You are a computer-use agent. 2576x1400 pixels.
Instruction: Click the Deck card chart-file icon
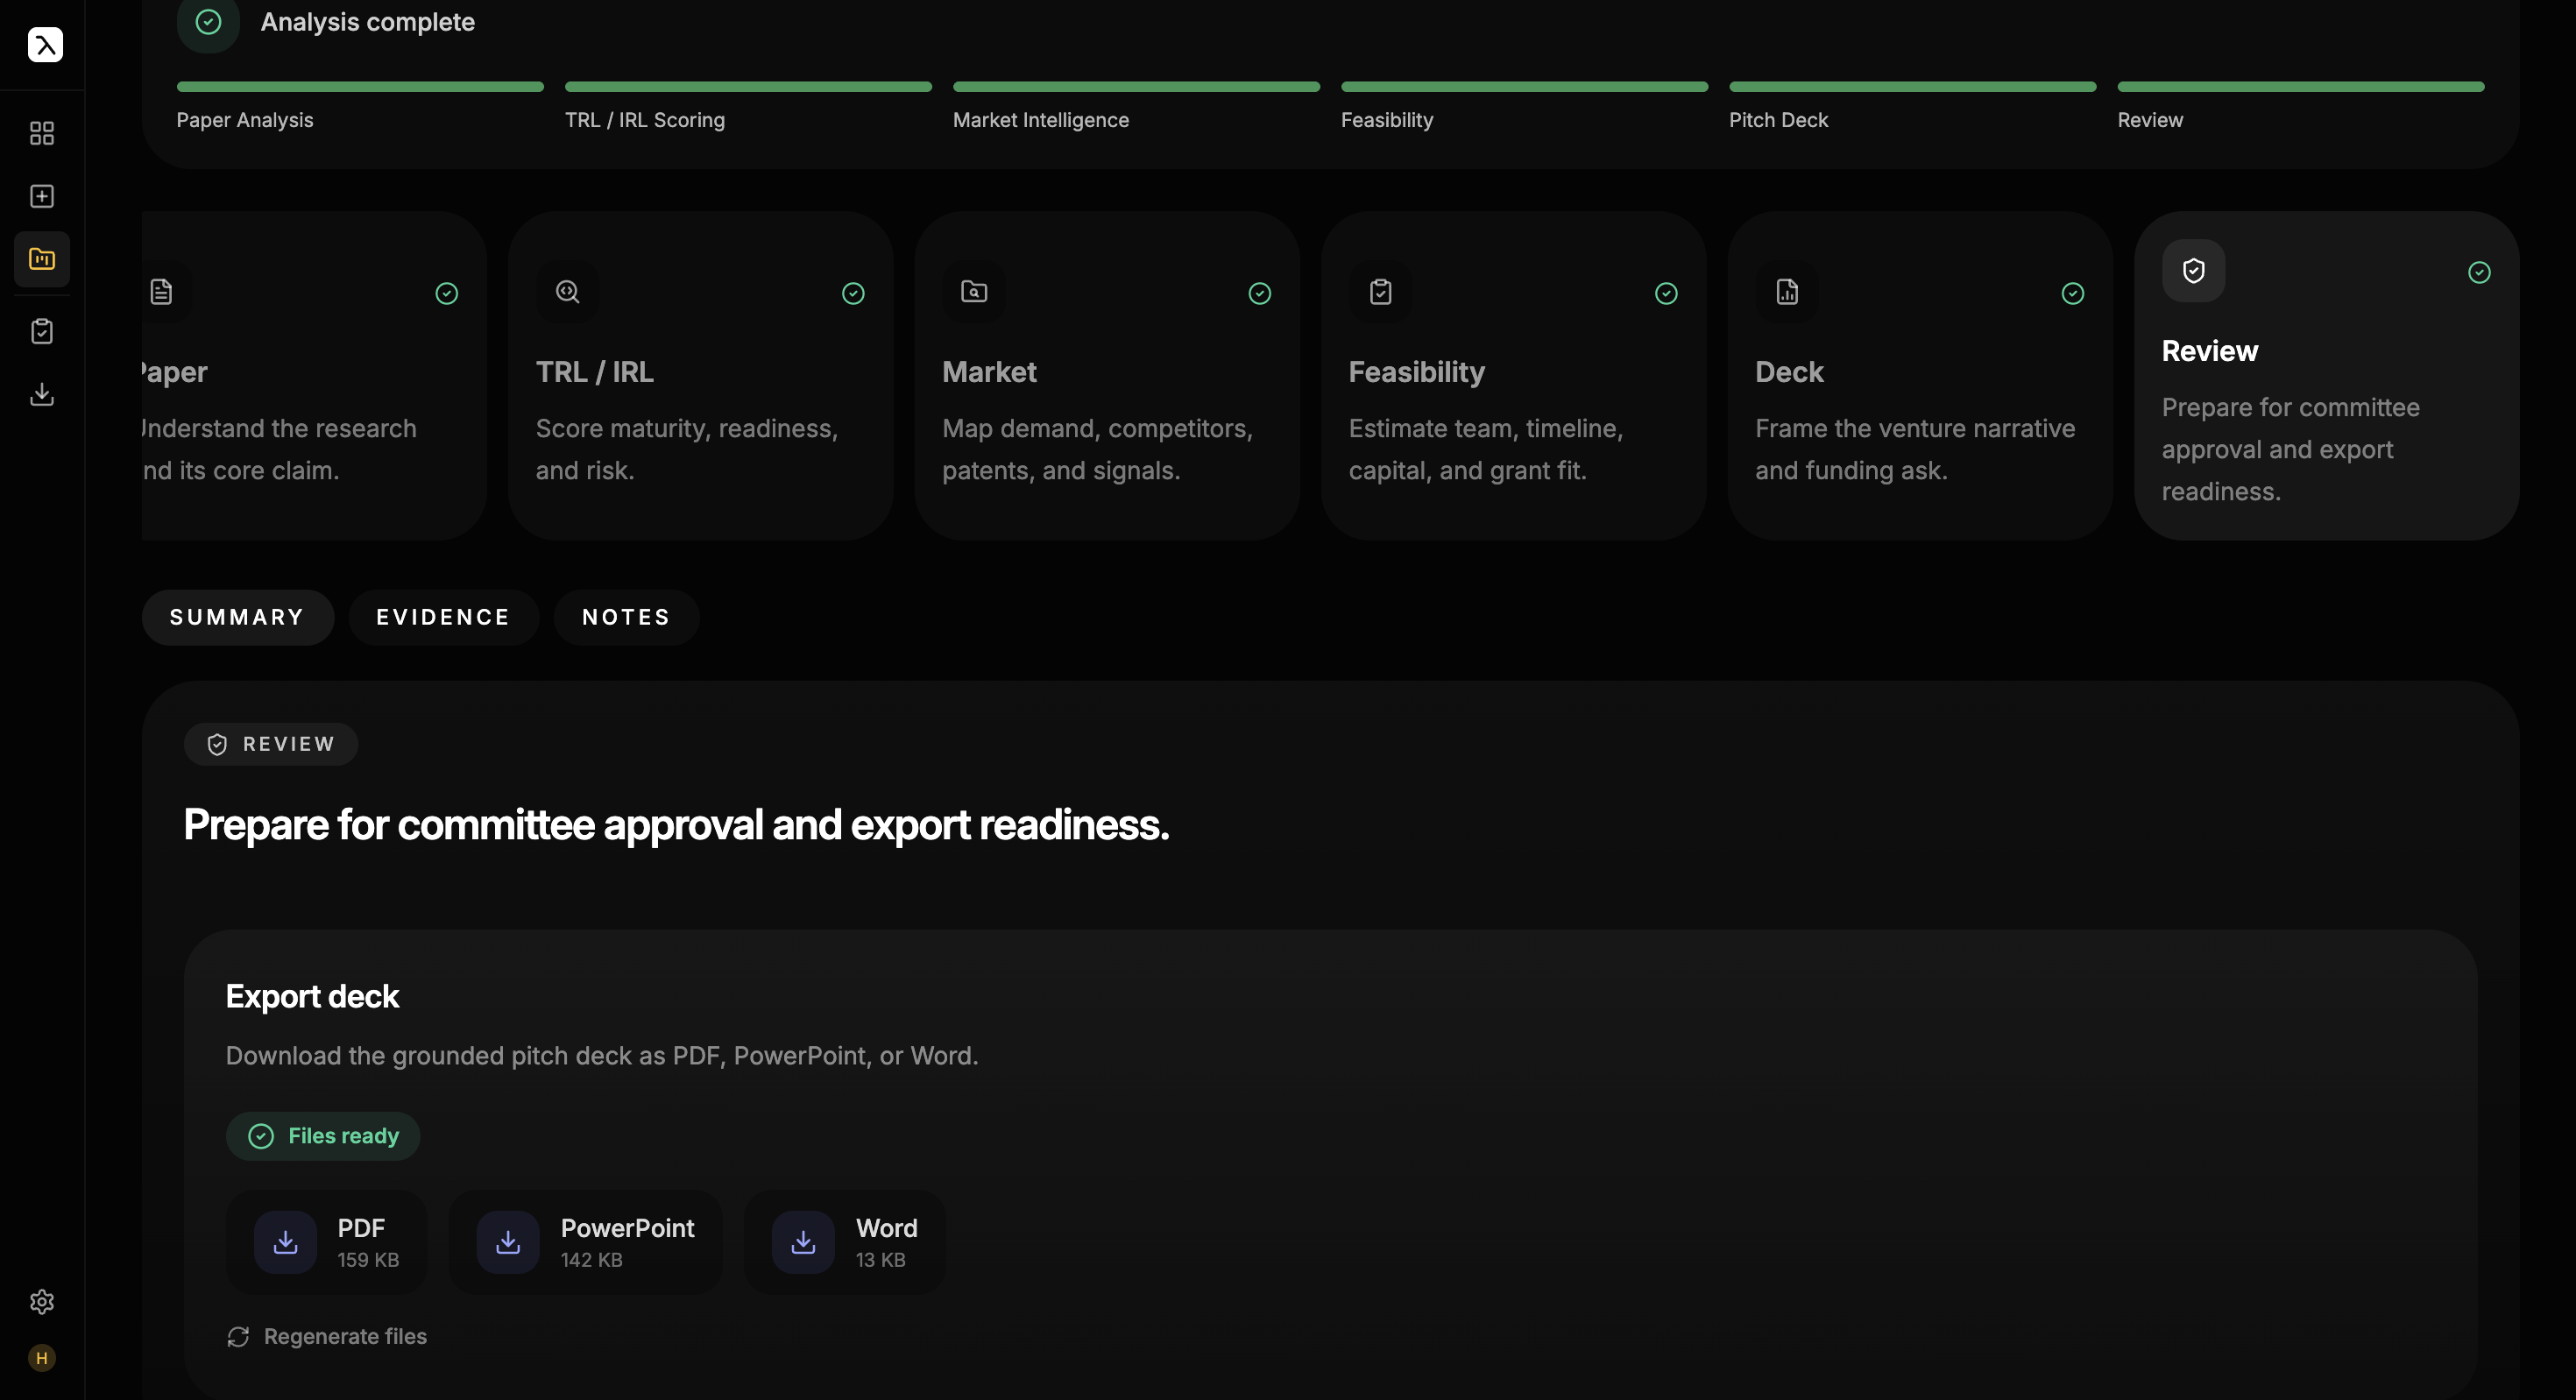[x=1787, y=292]
